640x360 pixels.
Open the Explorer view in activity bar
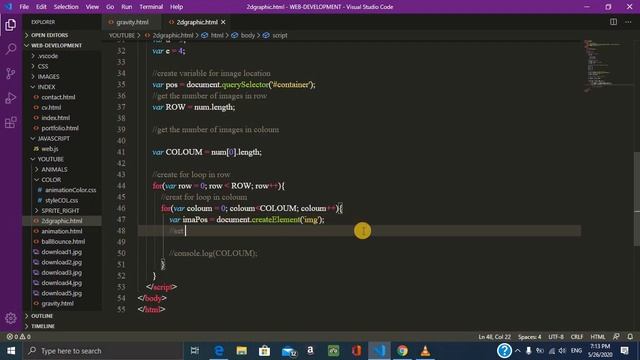[x=11, y=25]
